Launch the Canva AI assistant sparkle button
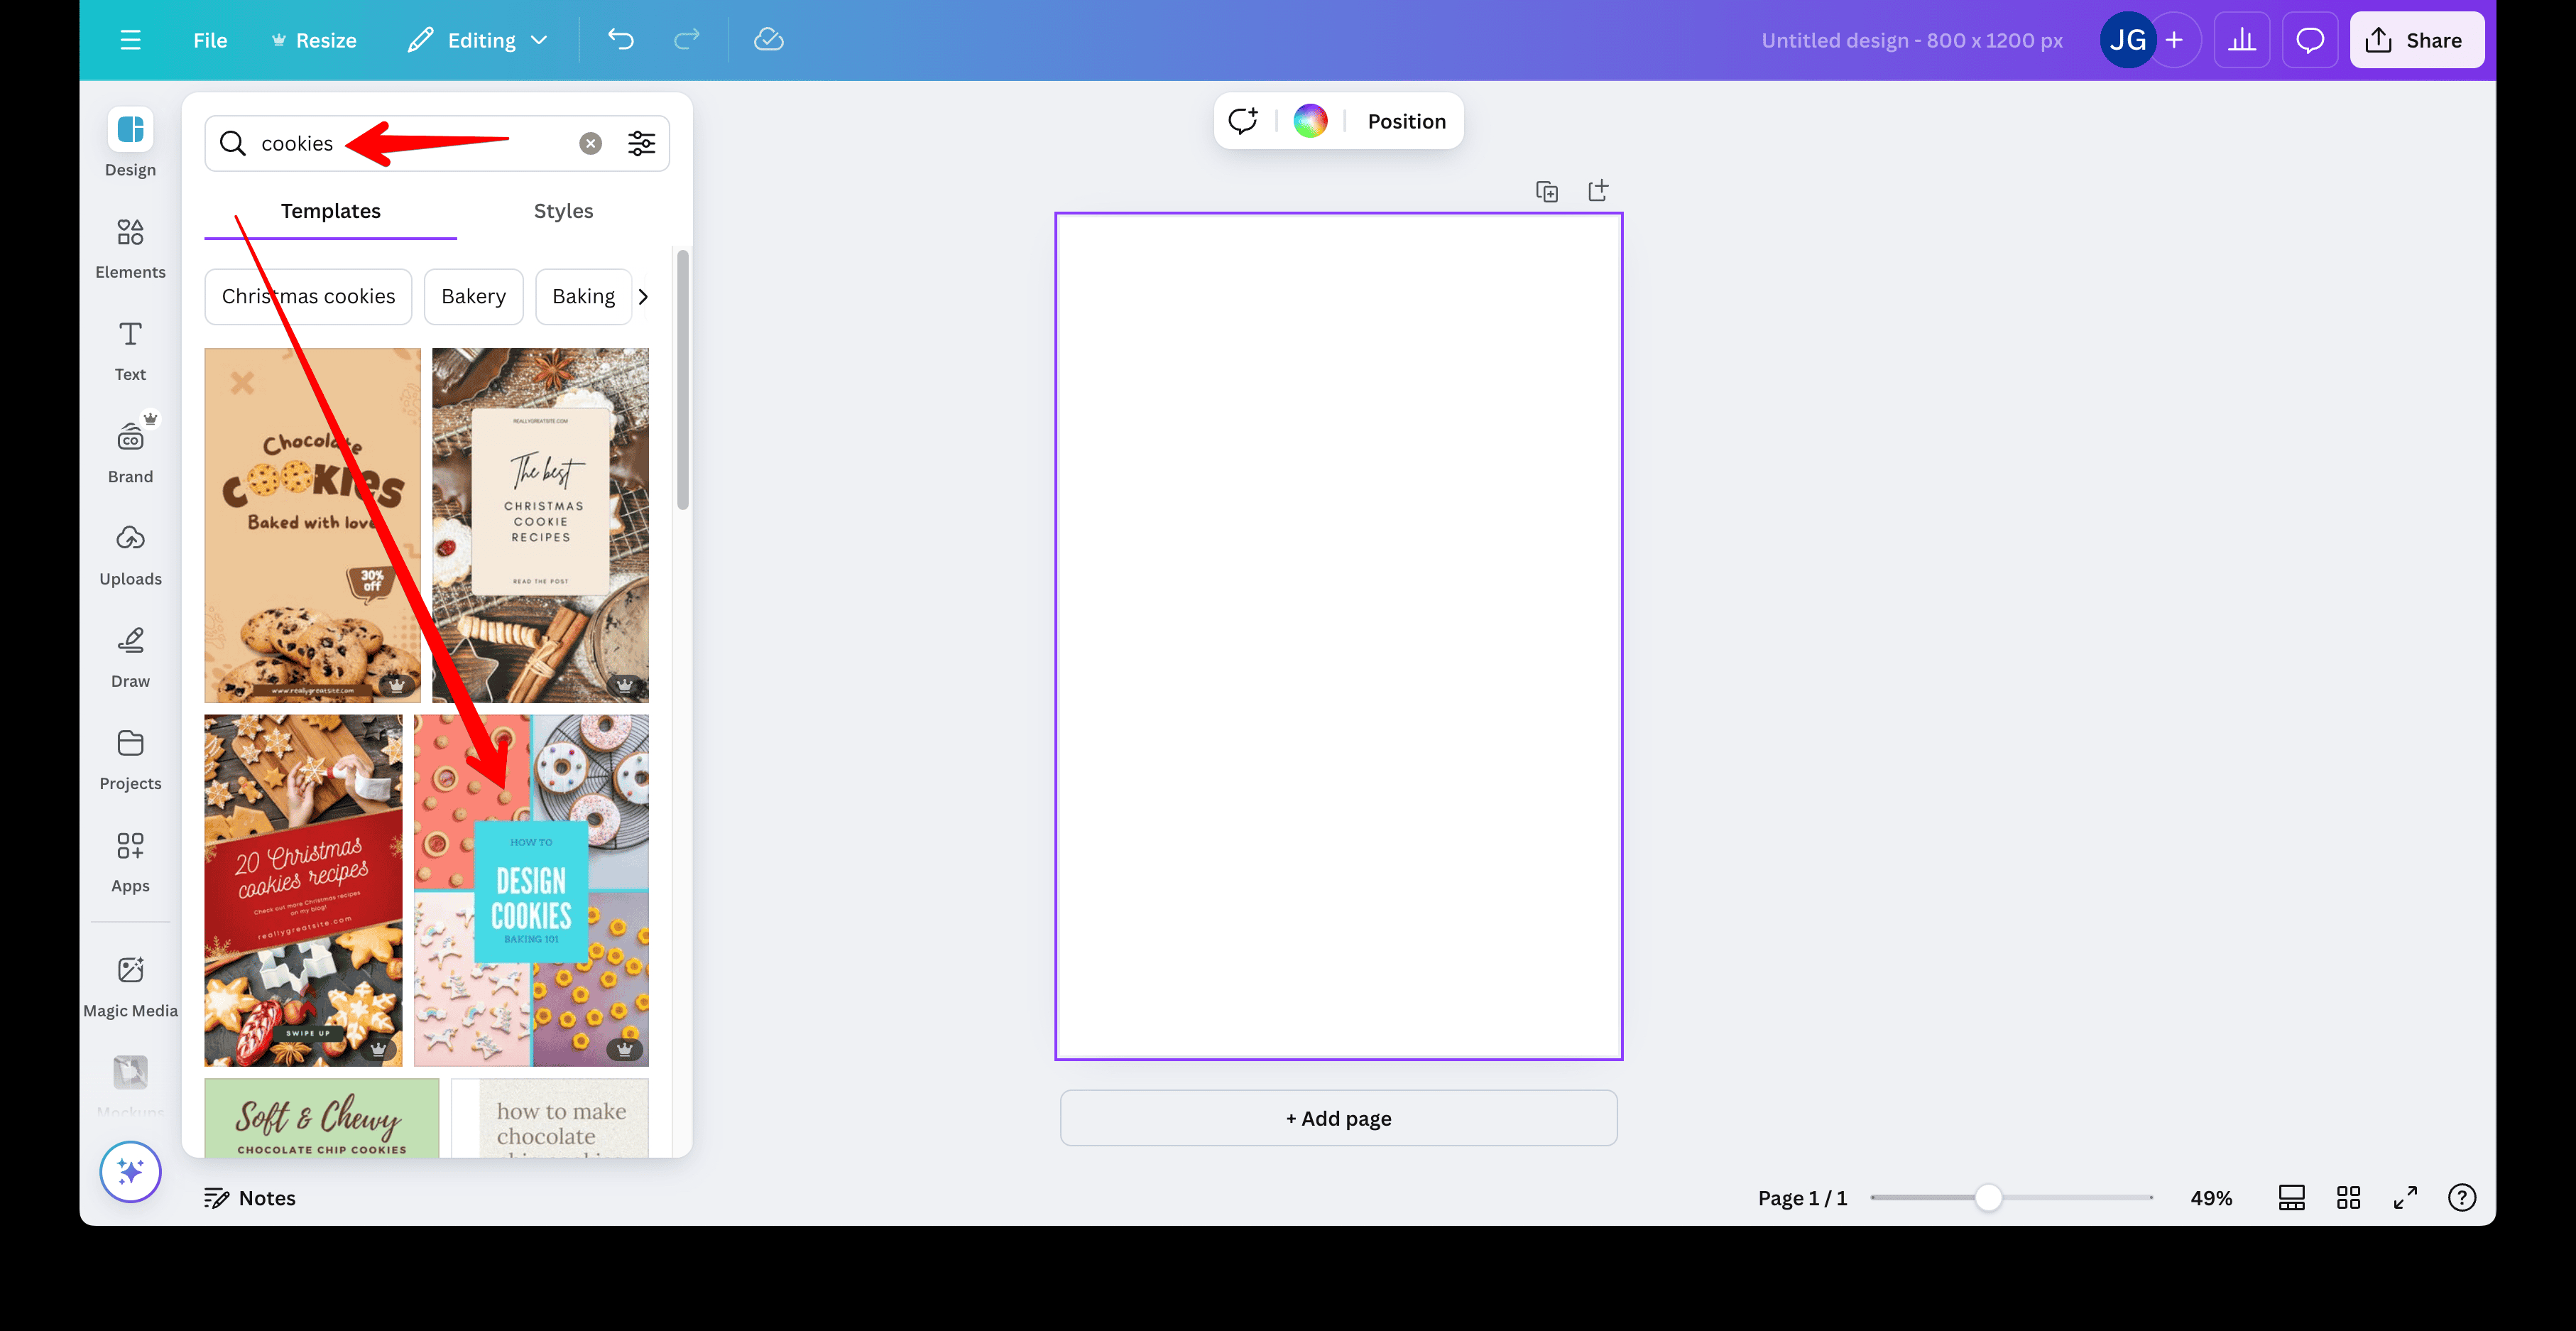The image size is (2576, 1331). (x=130, y=1171)
